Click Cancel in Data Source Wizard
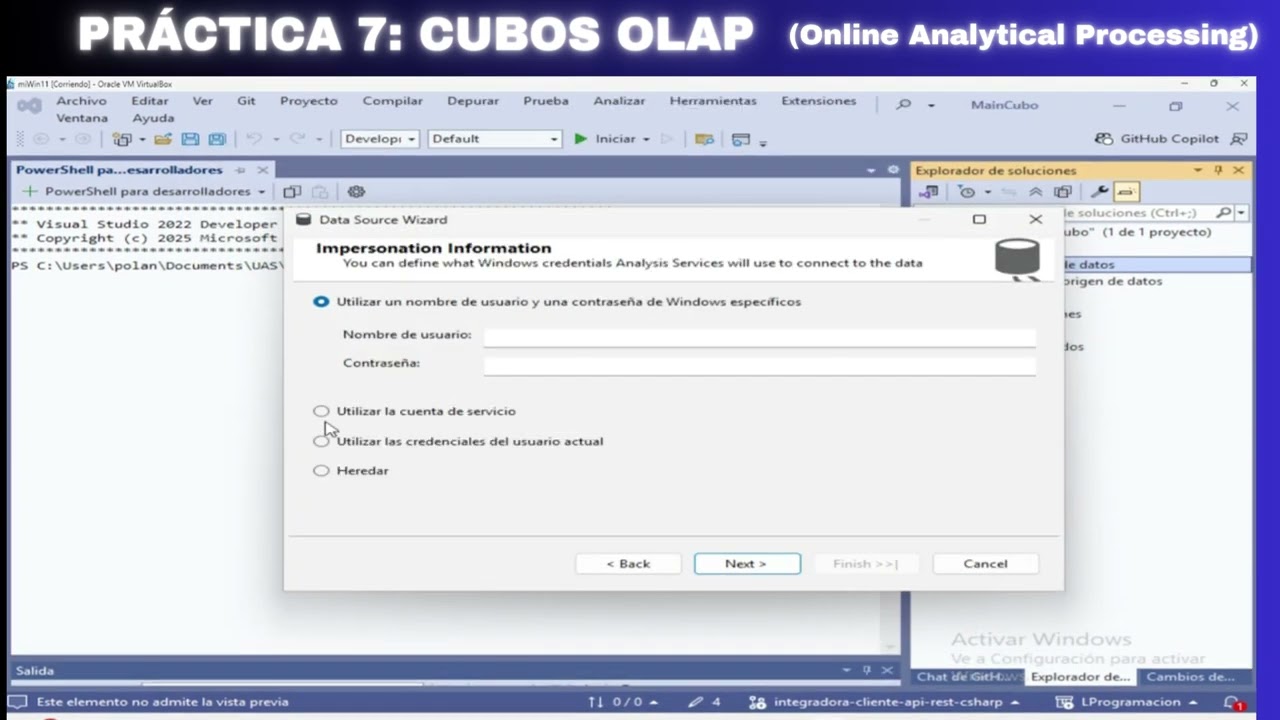Image resolution: width=1280 pixels, height=720 pixels. [985, 564]
